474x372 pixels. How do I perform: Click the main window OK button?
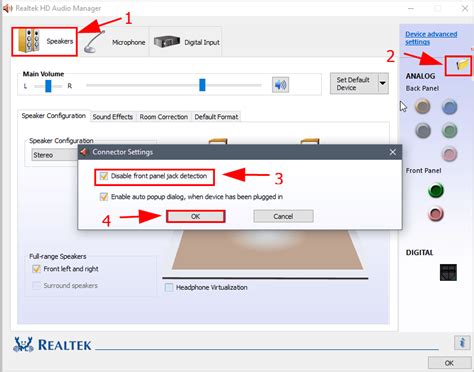pyautogui.click(x=449, y=363)
